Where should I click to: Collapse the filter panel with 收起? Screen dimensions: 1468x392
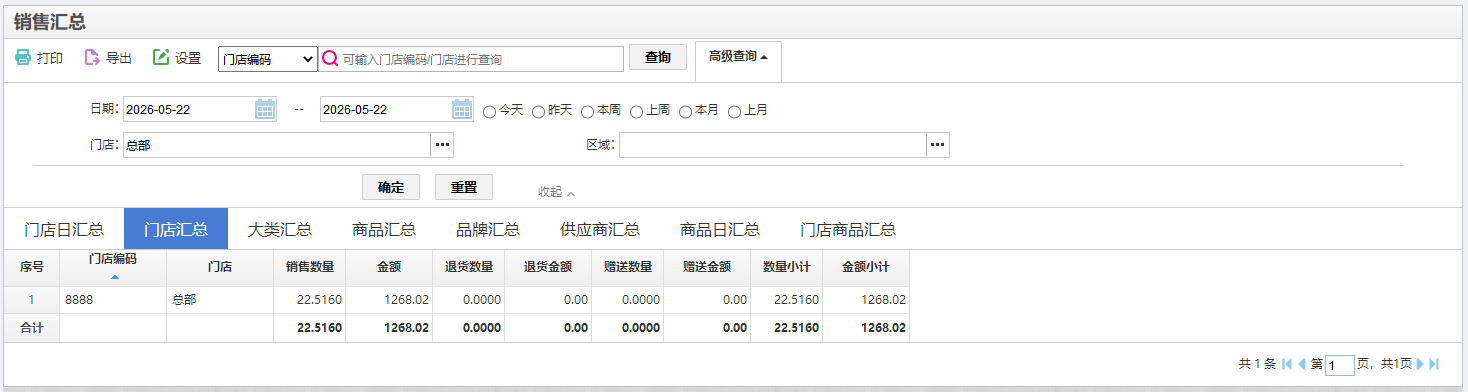coord(556,191)
